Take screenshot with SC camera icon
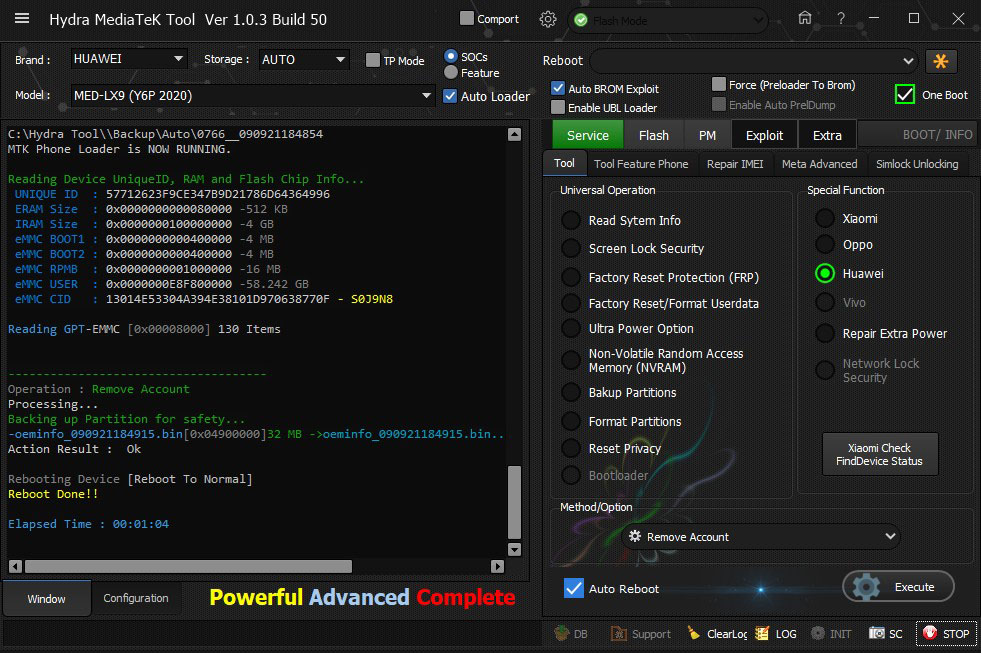Image resolution: width=981 pixels, height=653 pixels. click(x=877, y=633)
